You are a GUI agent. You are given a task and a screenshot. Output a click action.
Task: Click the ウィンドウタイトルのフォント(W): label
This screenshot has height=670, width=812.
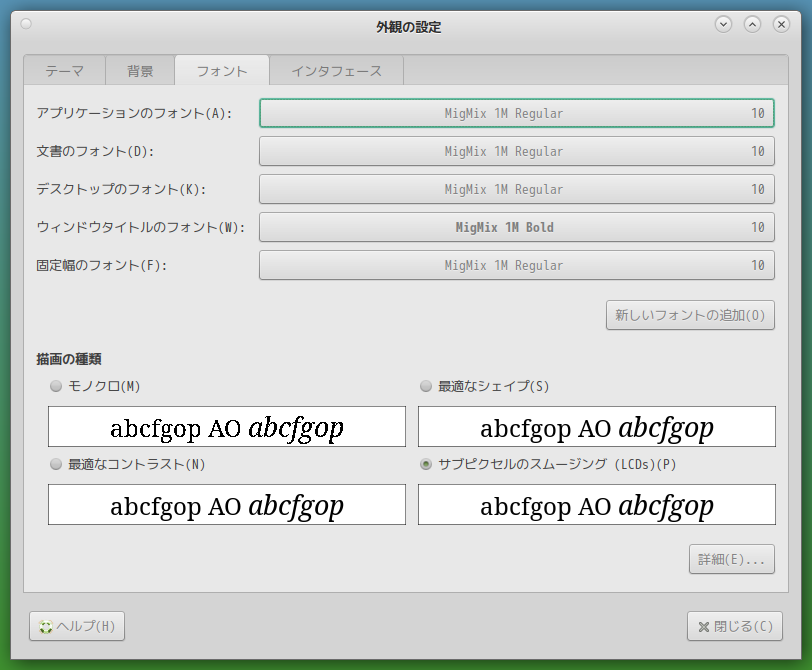pos(140,227)
